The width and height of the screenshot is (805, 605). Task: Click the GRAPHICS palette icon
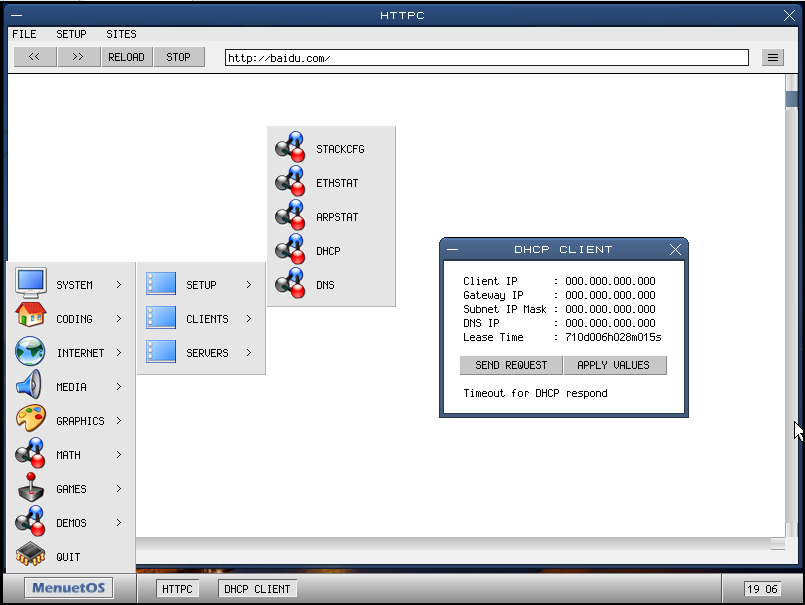(31, 420)
